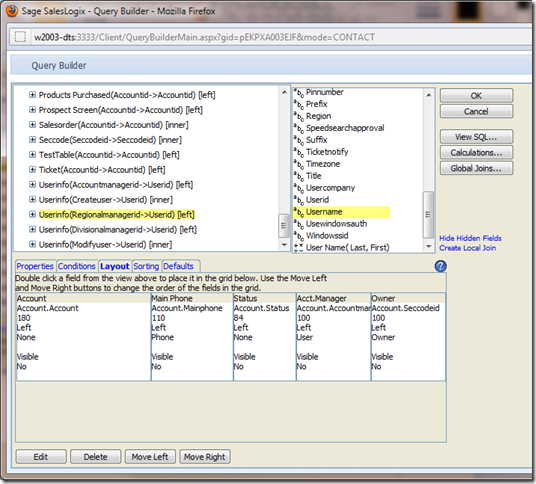
Task: Select User Name( Last, First) field
Action: coord(348,247)
